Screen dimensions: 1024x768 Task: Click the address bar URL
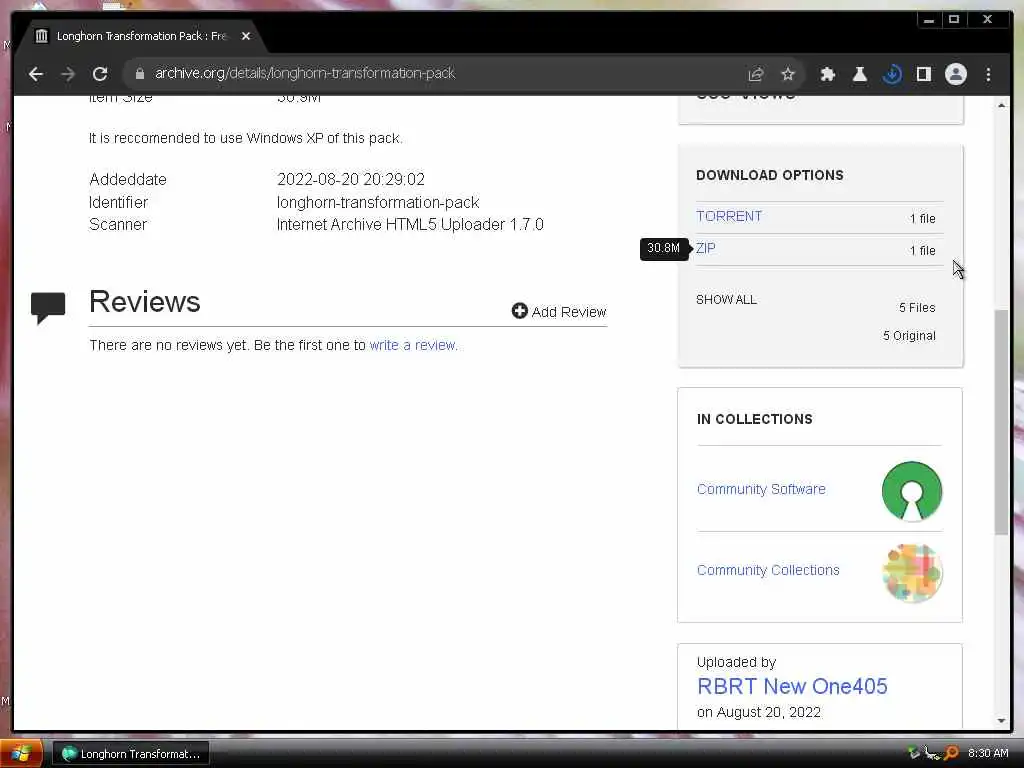(305, 73)
